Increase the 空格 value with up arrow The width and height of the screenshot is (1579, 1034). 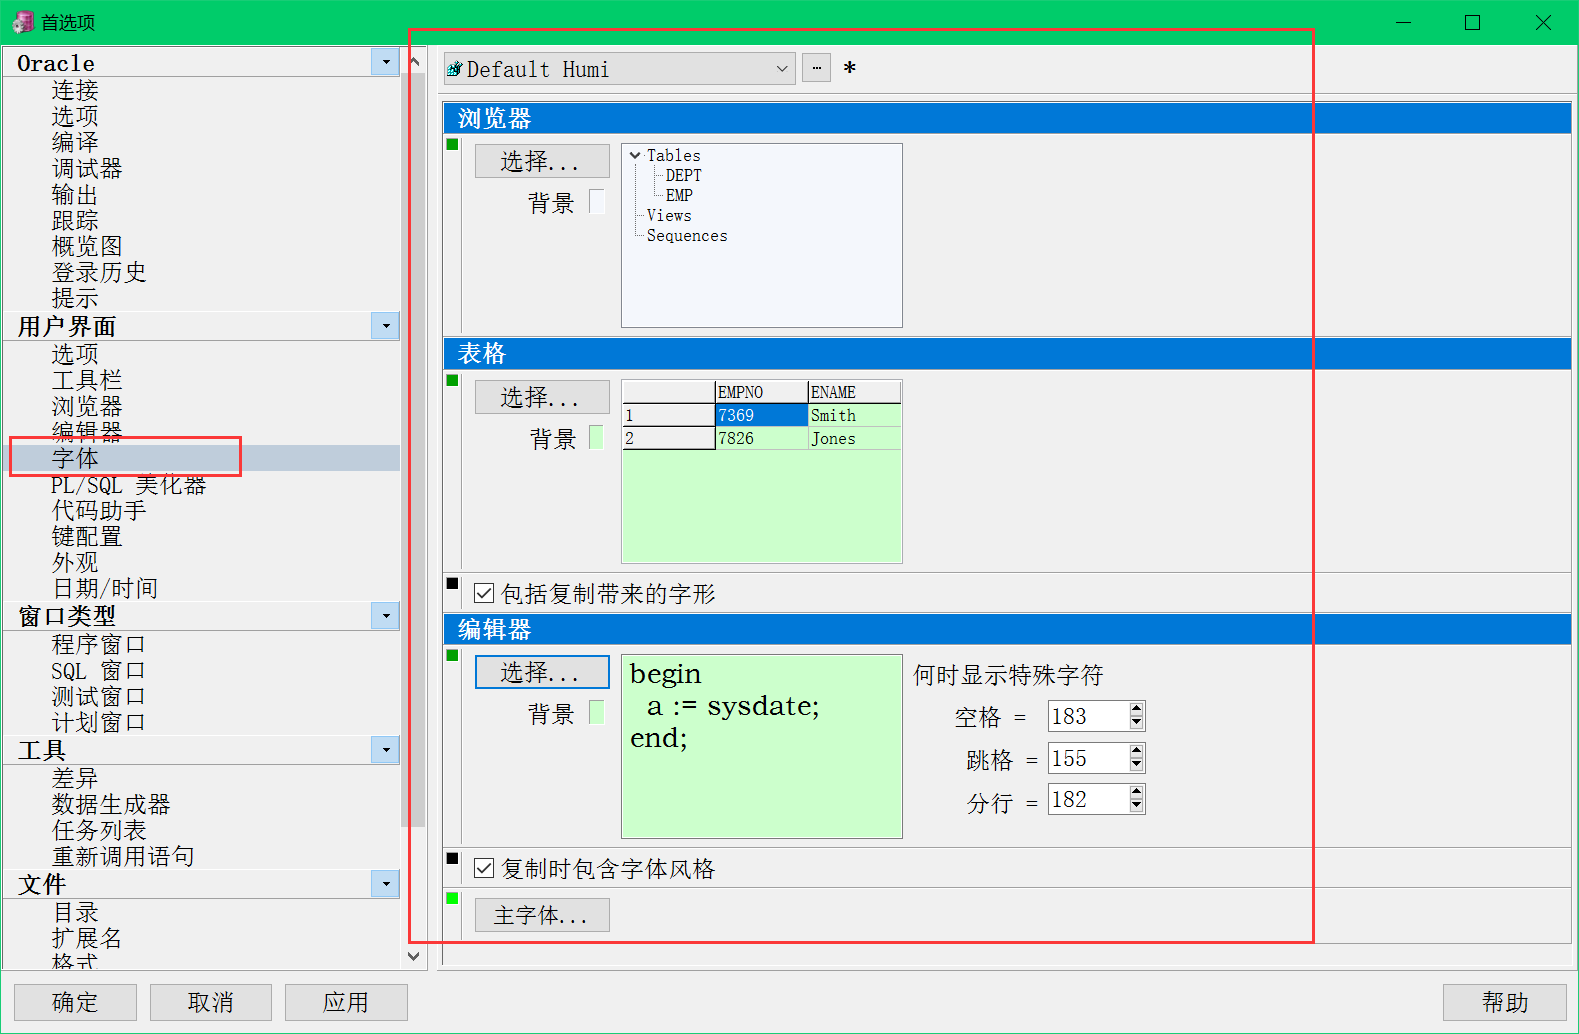1136,709
